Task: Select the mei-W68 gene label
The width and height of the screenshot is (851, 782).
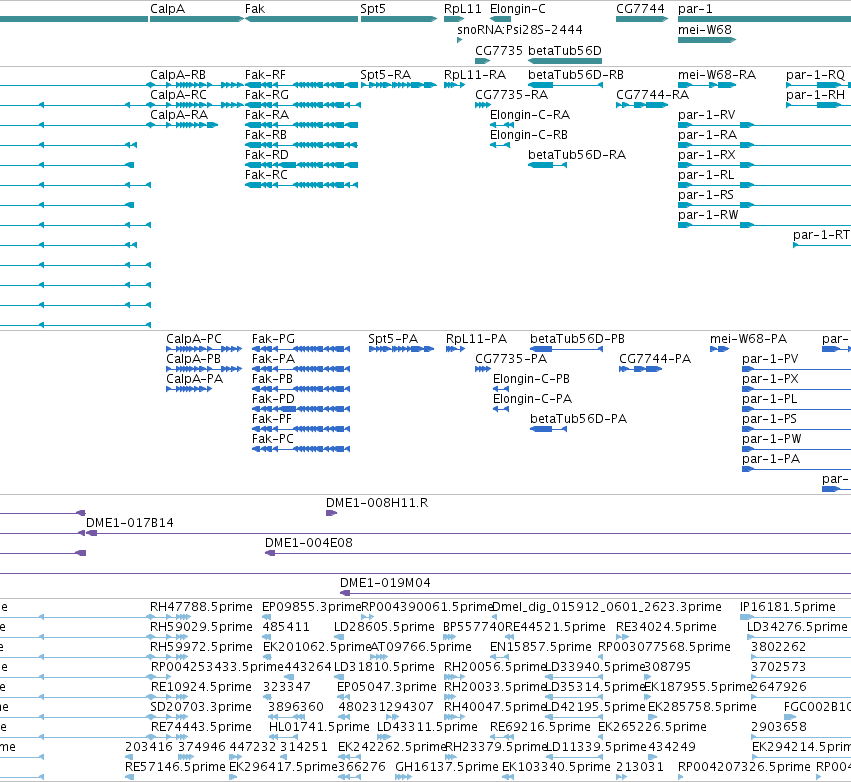Action: coord(704,29)
